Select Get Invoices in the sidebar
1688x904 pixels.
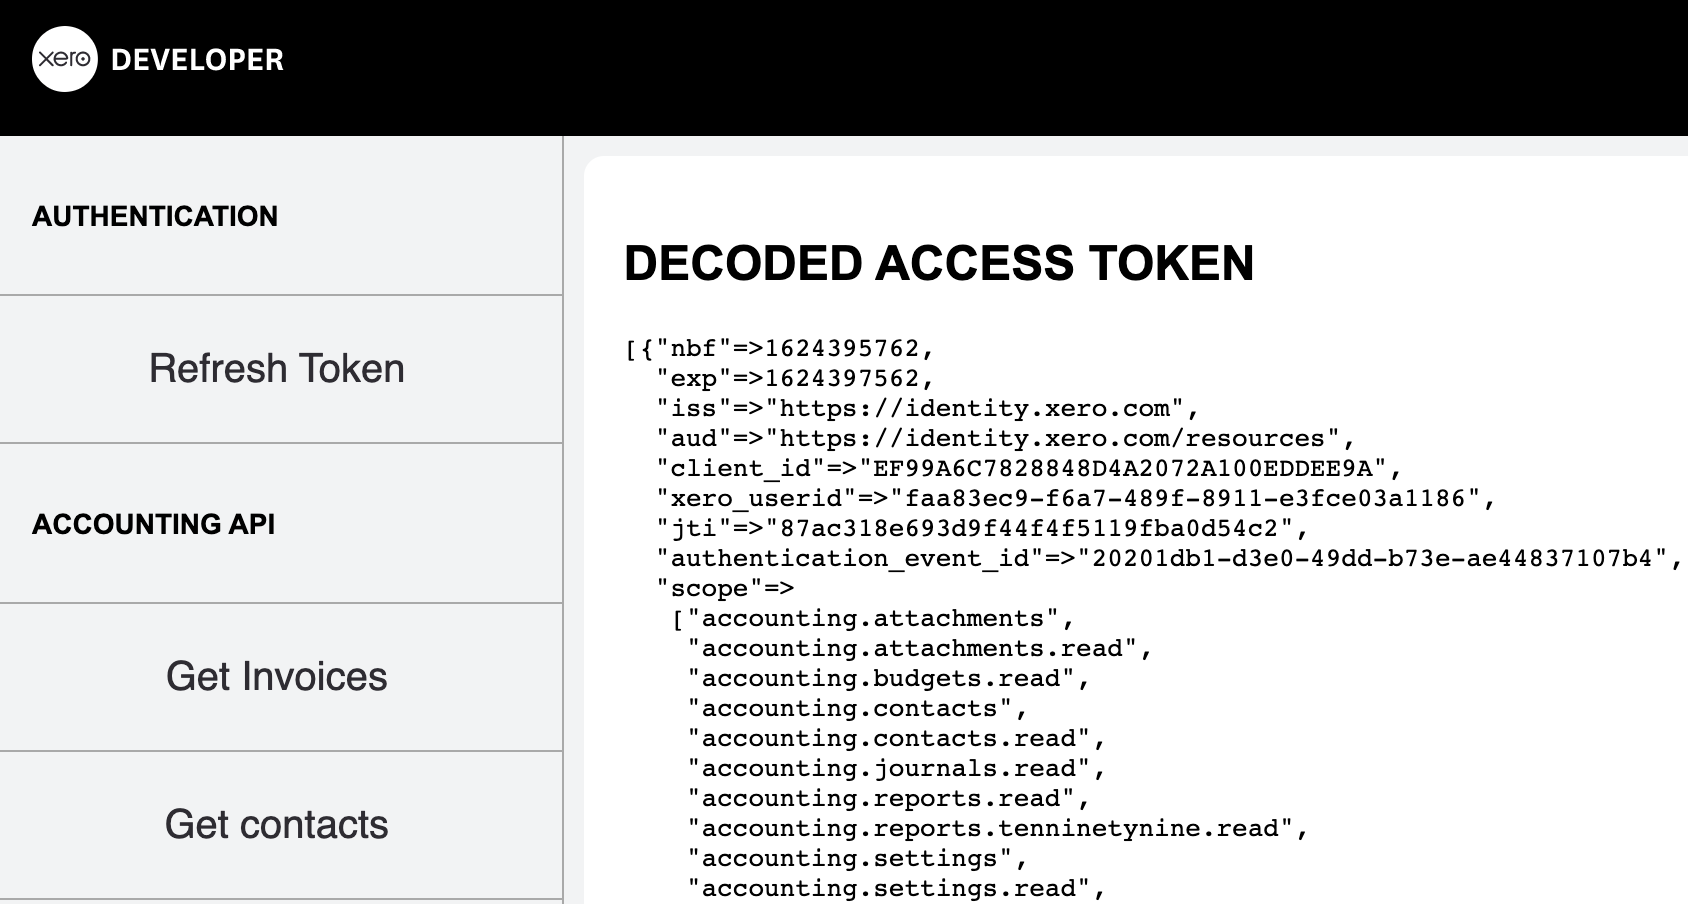click(x=281, y=677)
